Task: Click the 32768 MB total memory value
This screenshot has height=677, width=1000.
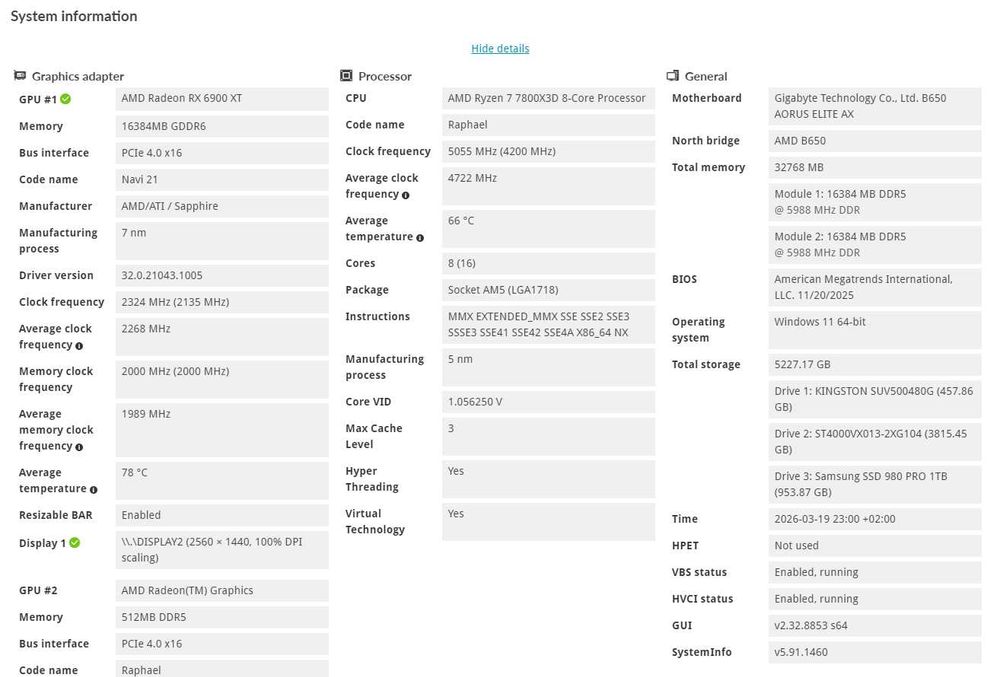Action: [x=875, y=168]
